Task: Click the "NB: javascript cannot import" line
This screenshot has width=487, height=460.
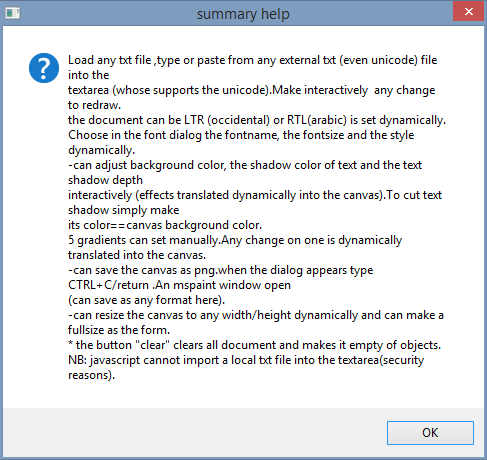Action: [246, 360]
